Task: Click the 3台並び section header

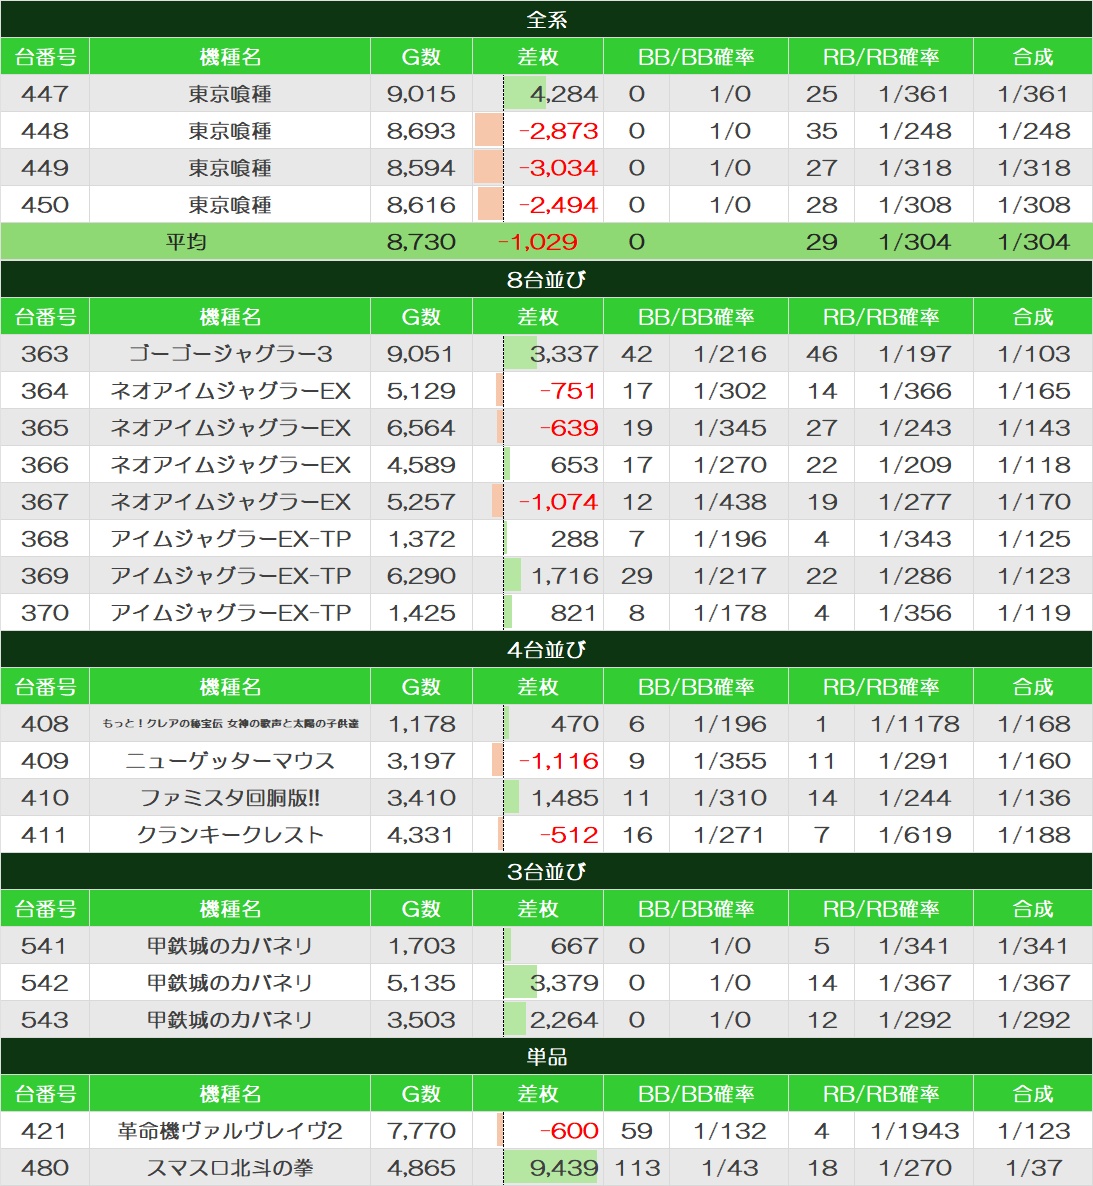Action: pyautogui.click(x=546, y=871)
